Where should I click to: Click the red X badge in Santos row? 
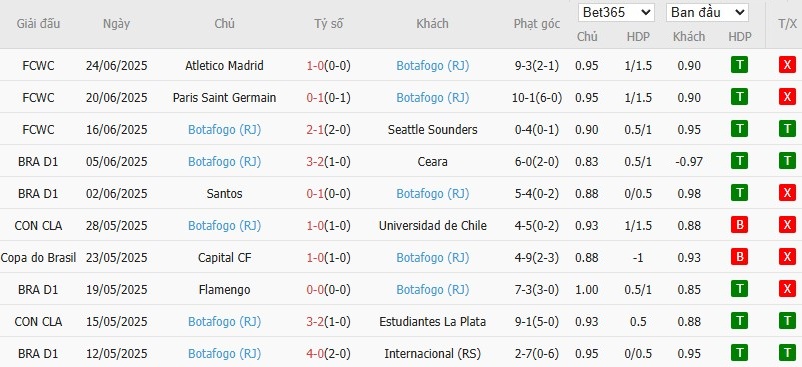point(787,193)
